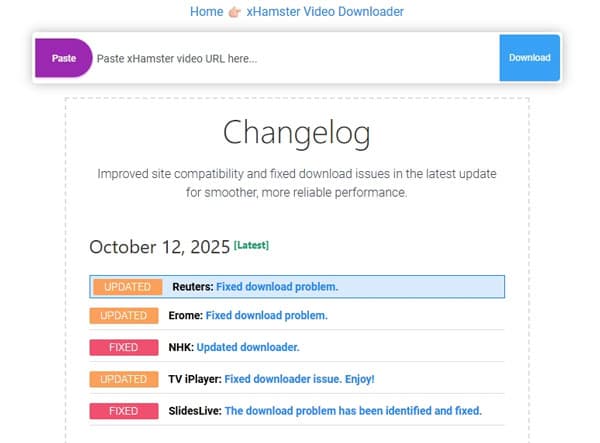Click the FIXED badge beside SlidesLive
The image size is (600, 443).
(124, 411)
